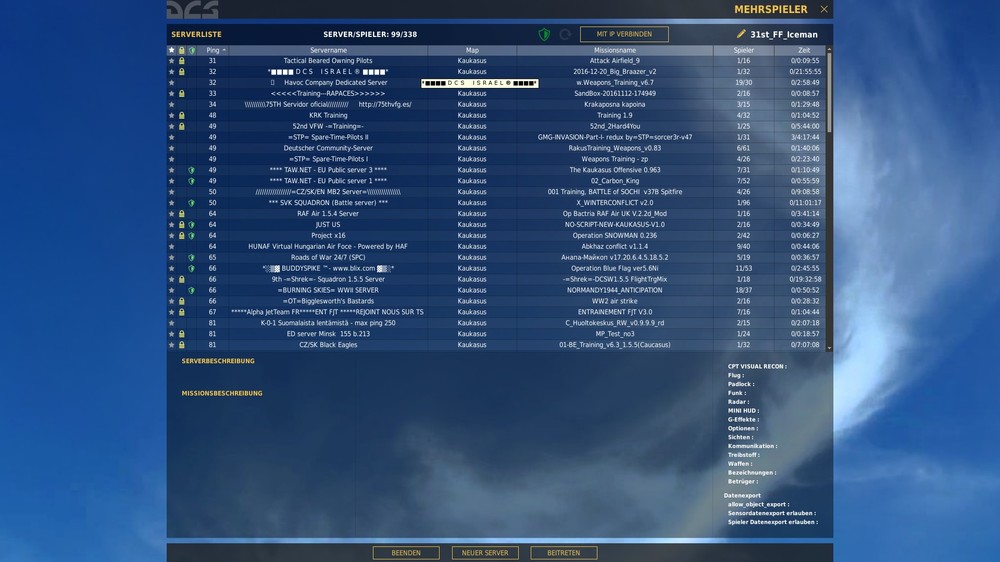1000x562 pixels.
Task: Sort list by Spieler column header
Action: 744,50
